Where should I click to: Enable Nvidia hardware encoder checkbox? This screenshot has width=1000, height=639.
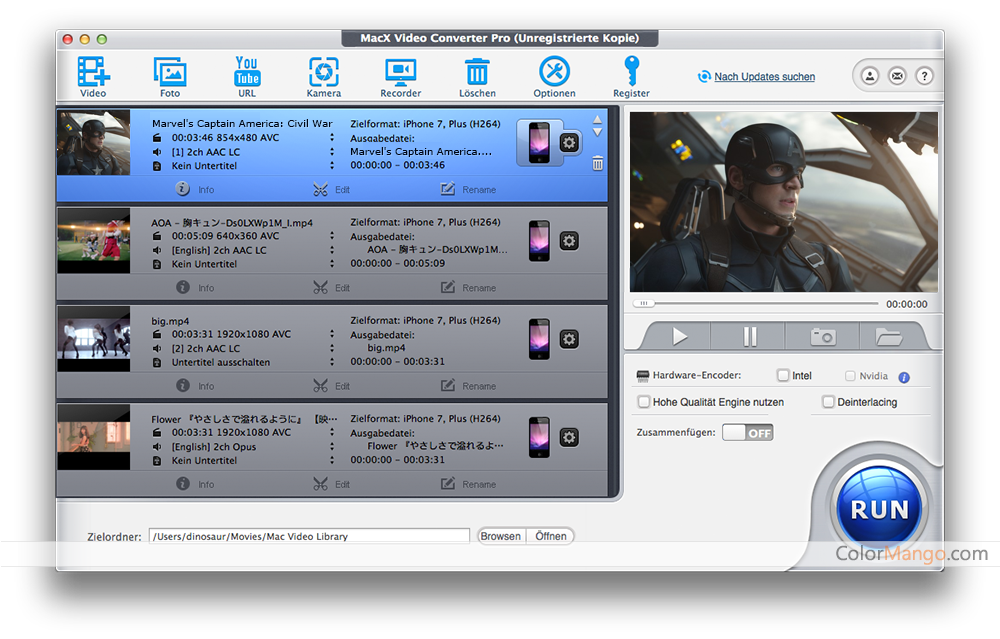(850, 376)
